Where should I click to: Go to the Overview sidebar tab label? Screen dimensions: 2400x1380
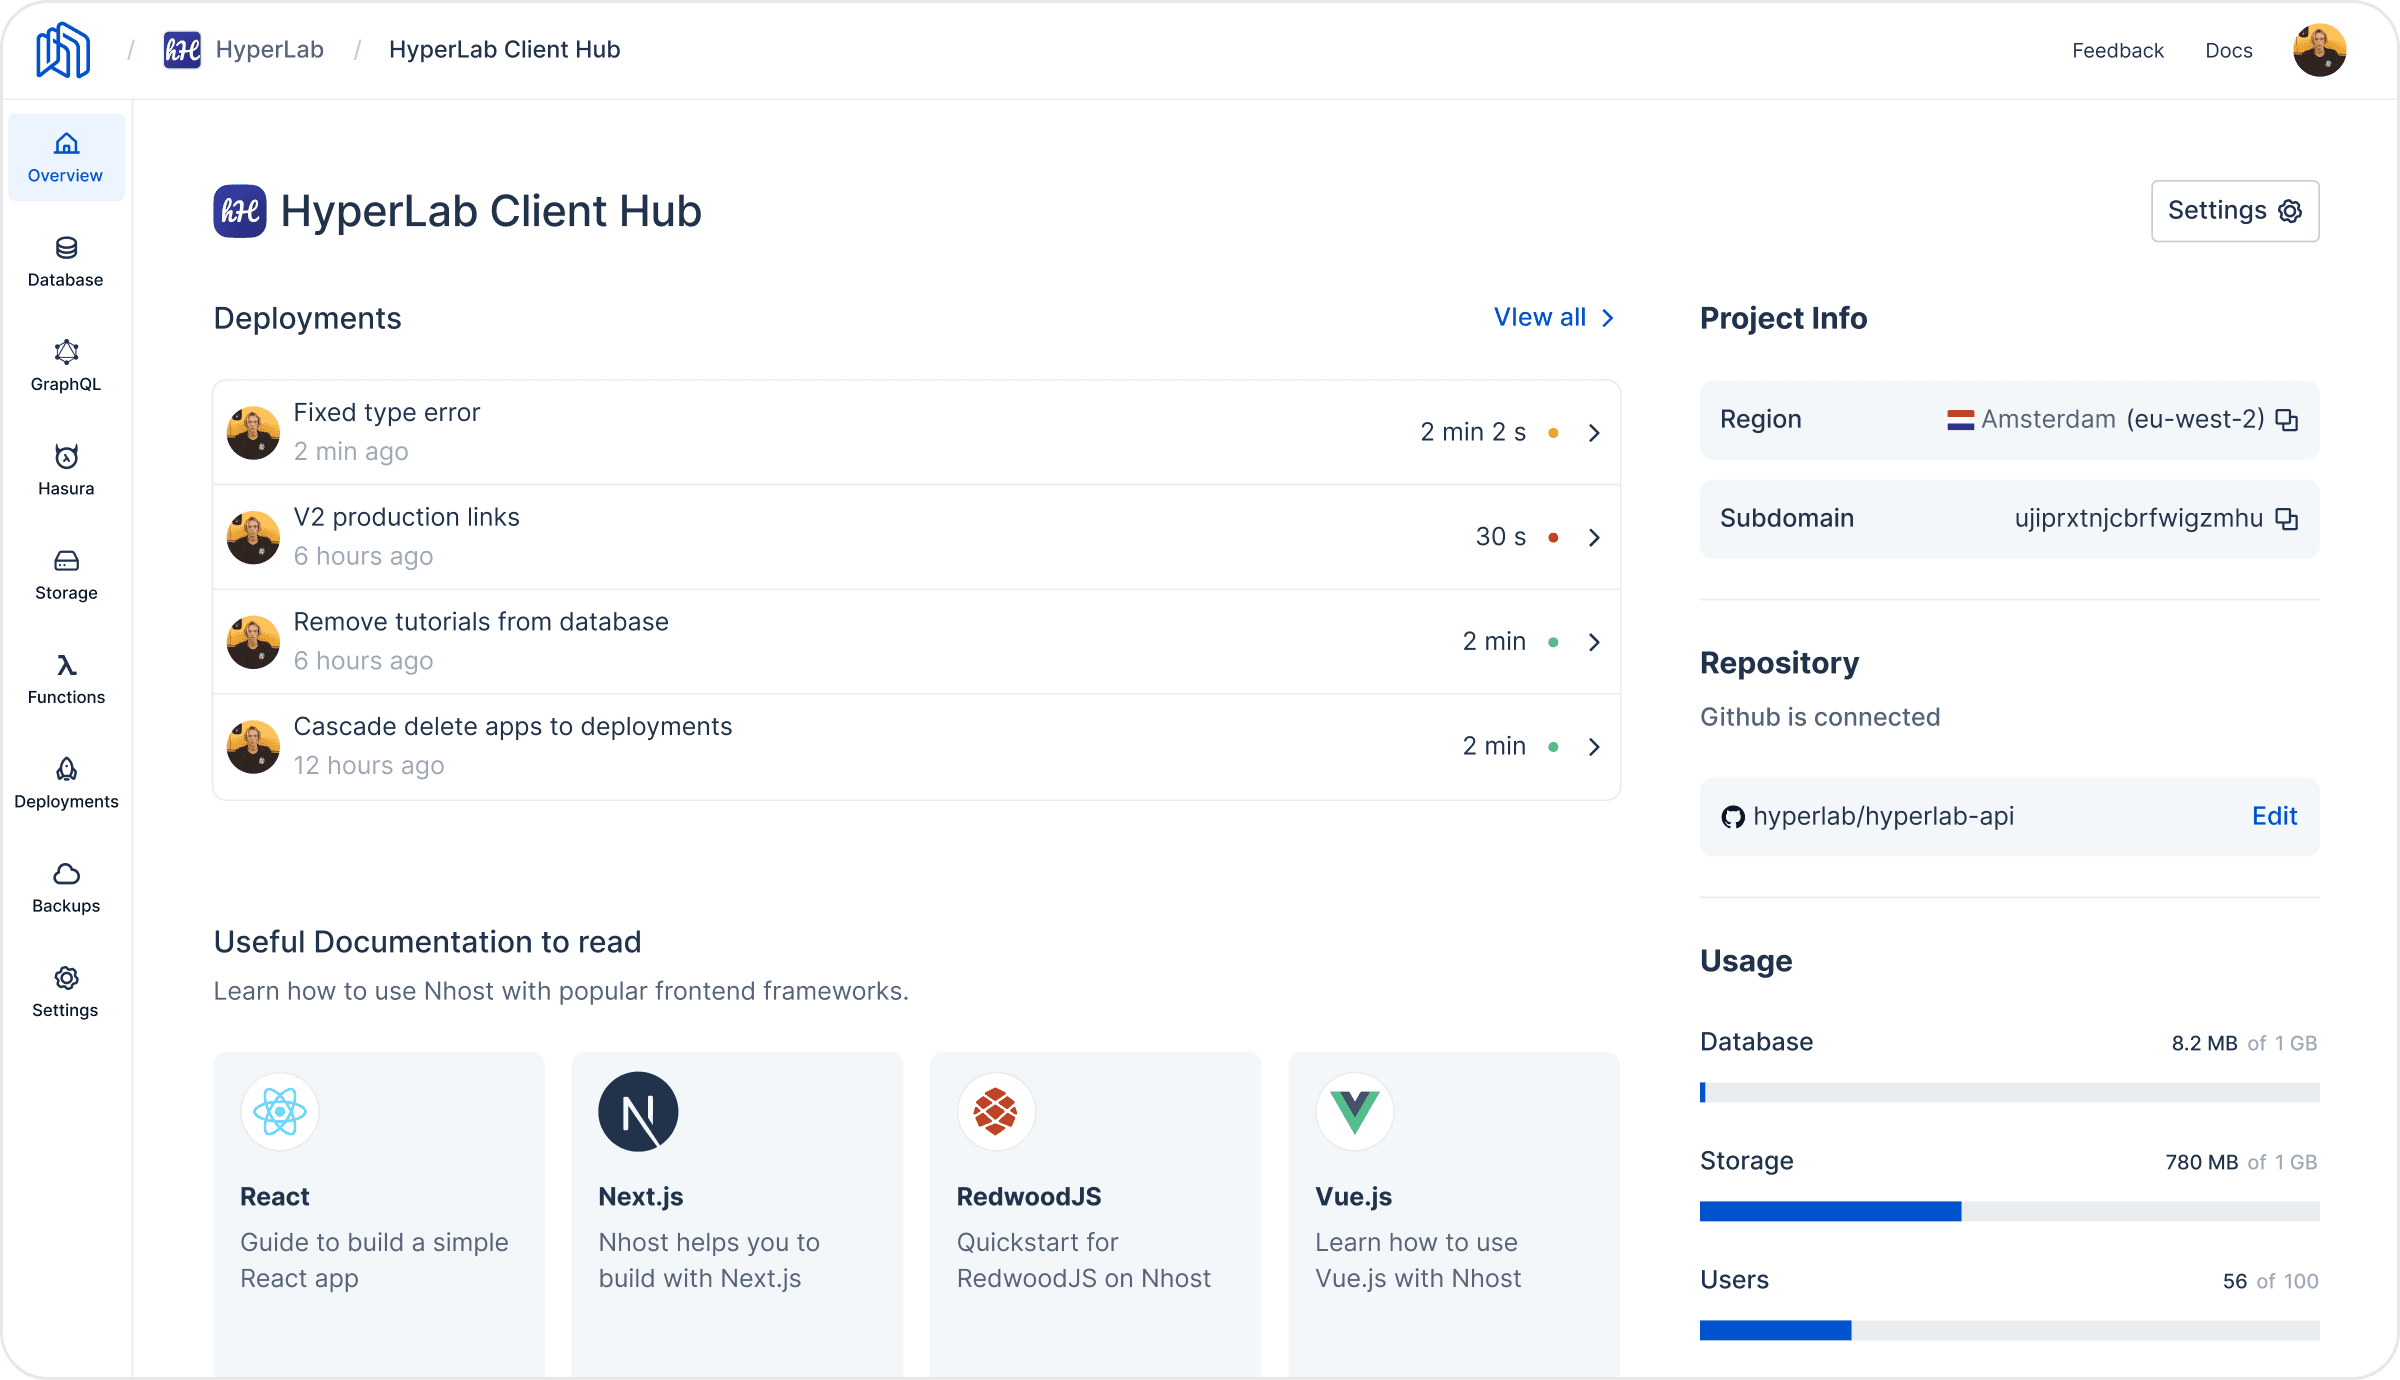point(65,176)
